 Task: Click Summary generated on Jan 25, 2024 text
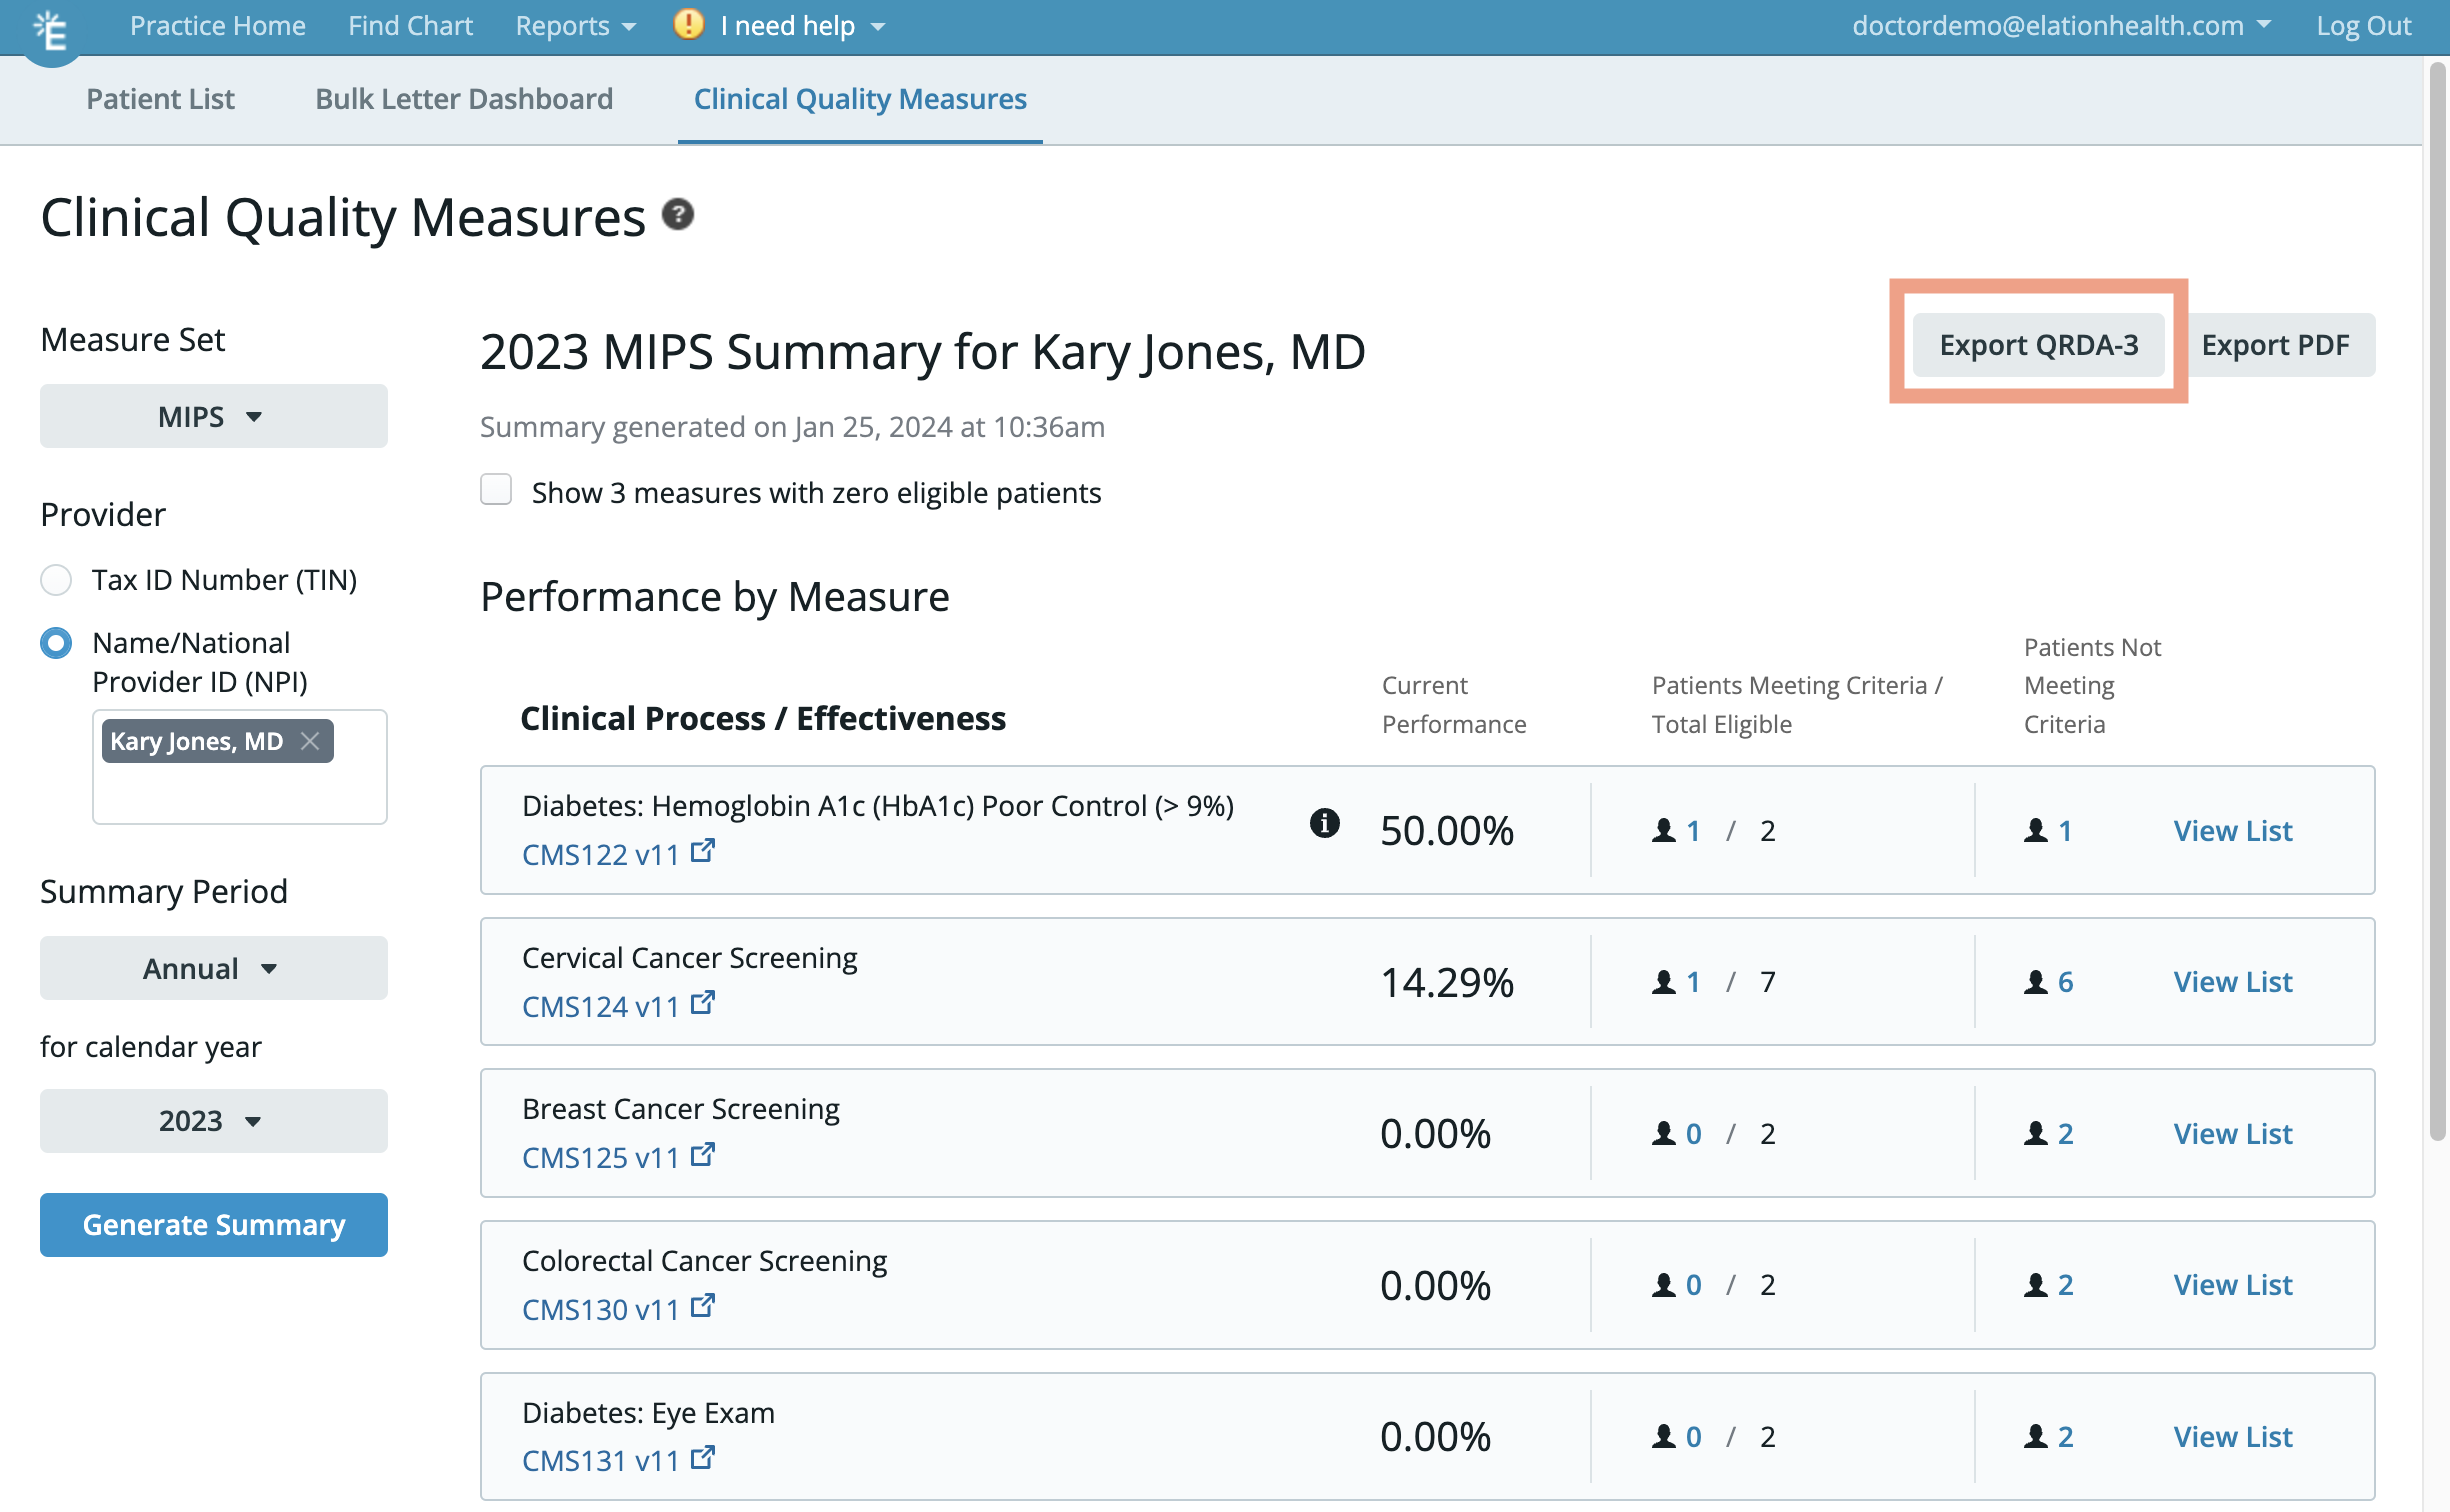(x=792, y=427)
